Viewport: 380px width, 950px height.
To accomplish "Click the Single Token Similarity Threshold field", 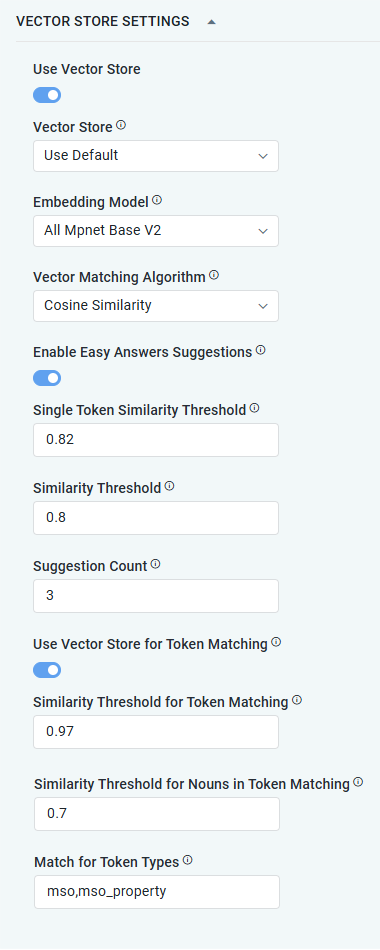I will (x=156, y=440).
